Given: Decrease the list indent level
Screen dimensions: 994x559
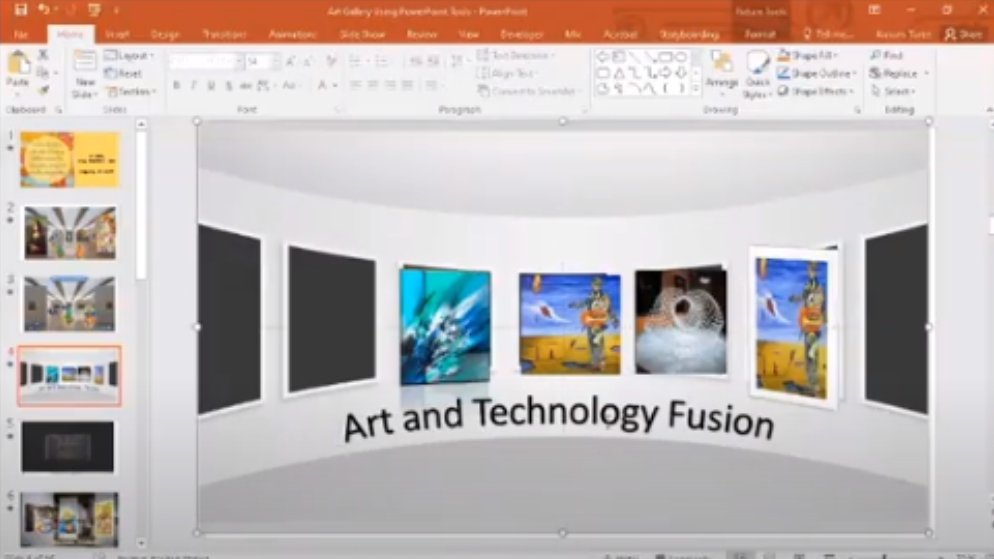Looking at the screenshot, I should (x=415, y=61).
